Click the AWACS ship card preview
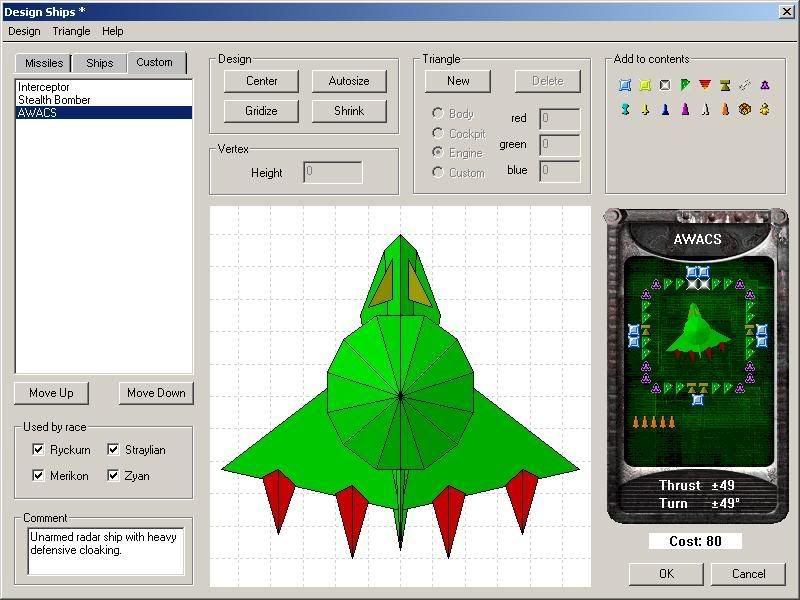Screen dimensions: 800x600 pyautogui.click(x=697, y=366)
